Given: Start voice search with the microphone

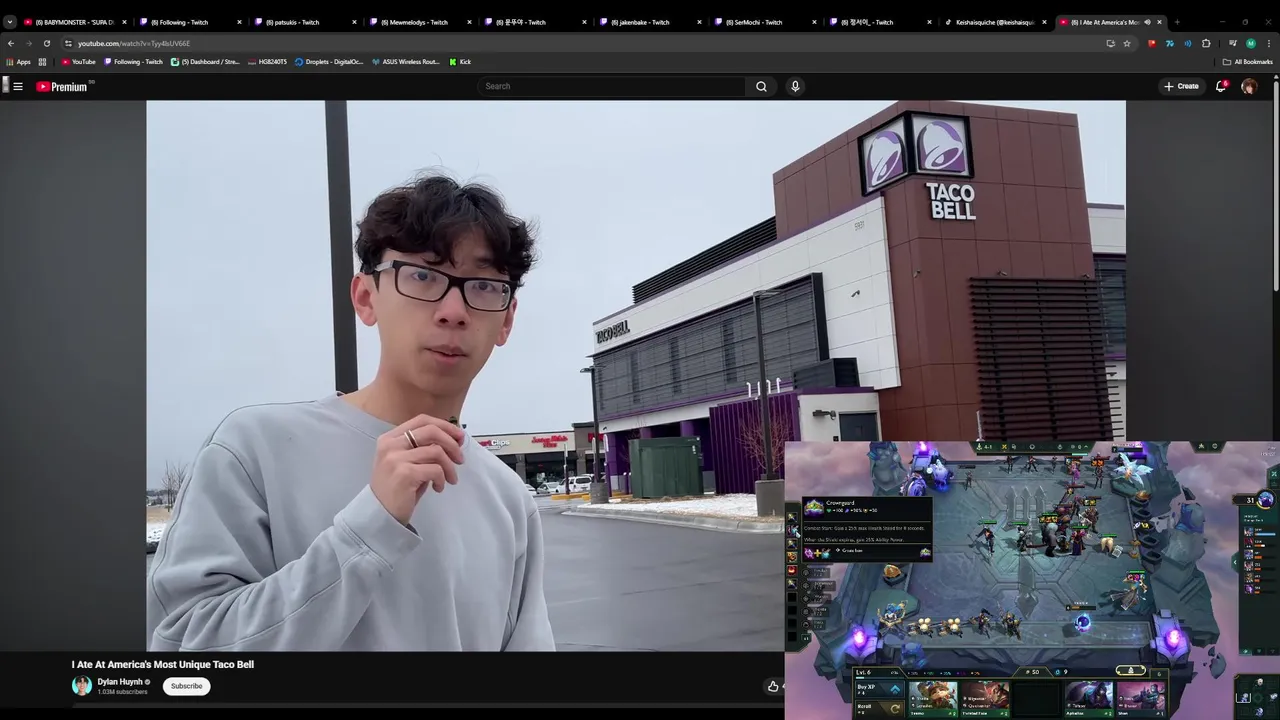Looking at the screenshot, I should (795, 86).
